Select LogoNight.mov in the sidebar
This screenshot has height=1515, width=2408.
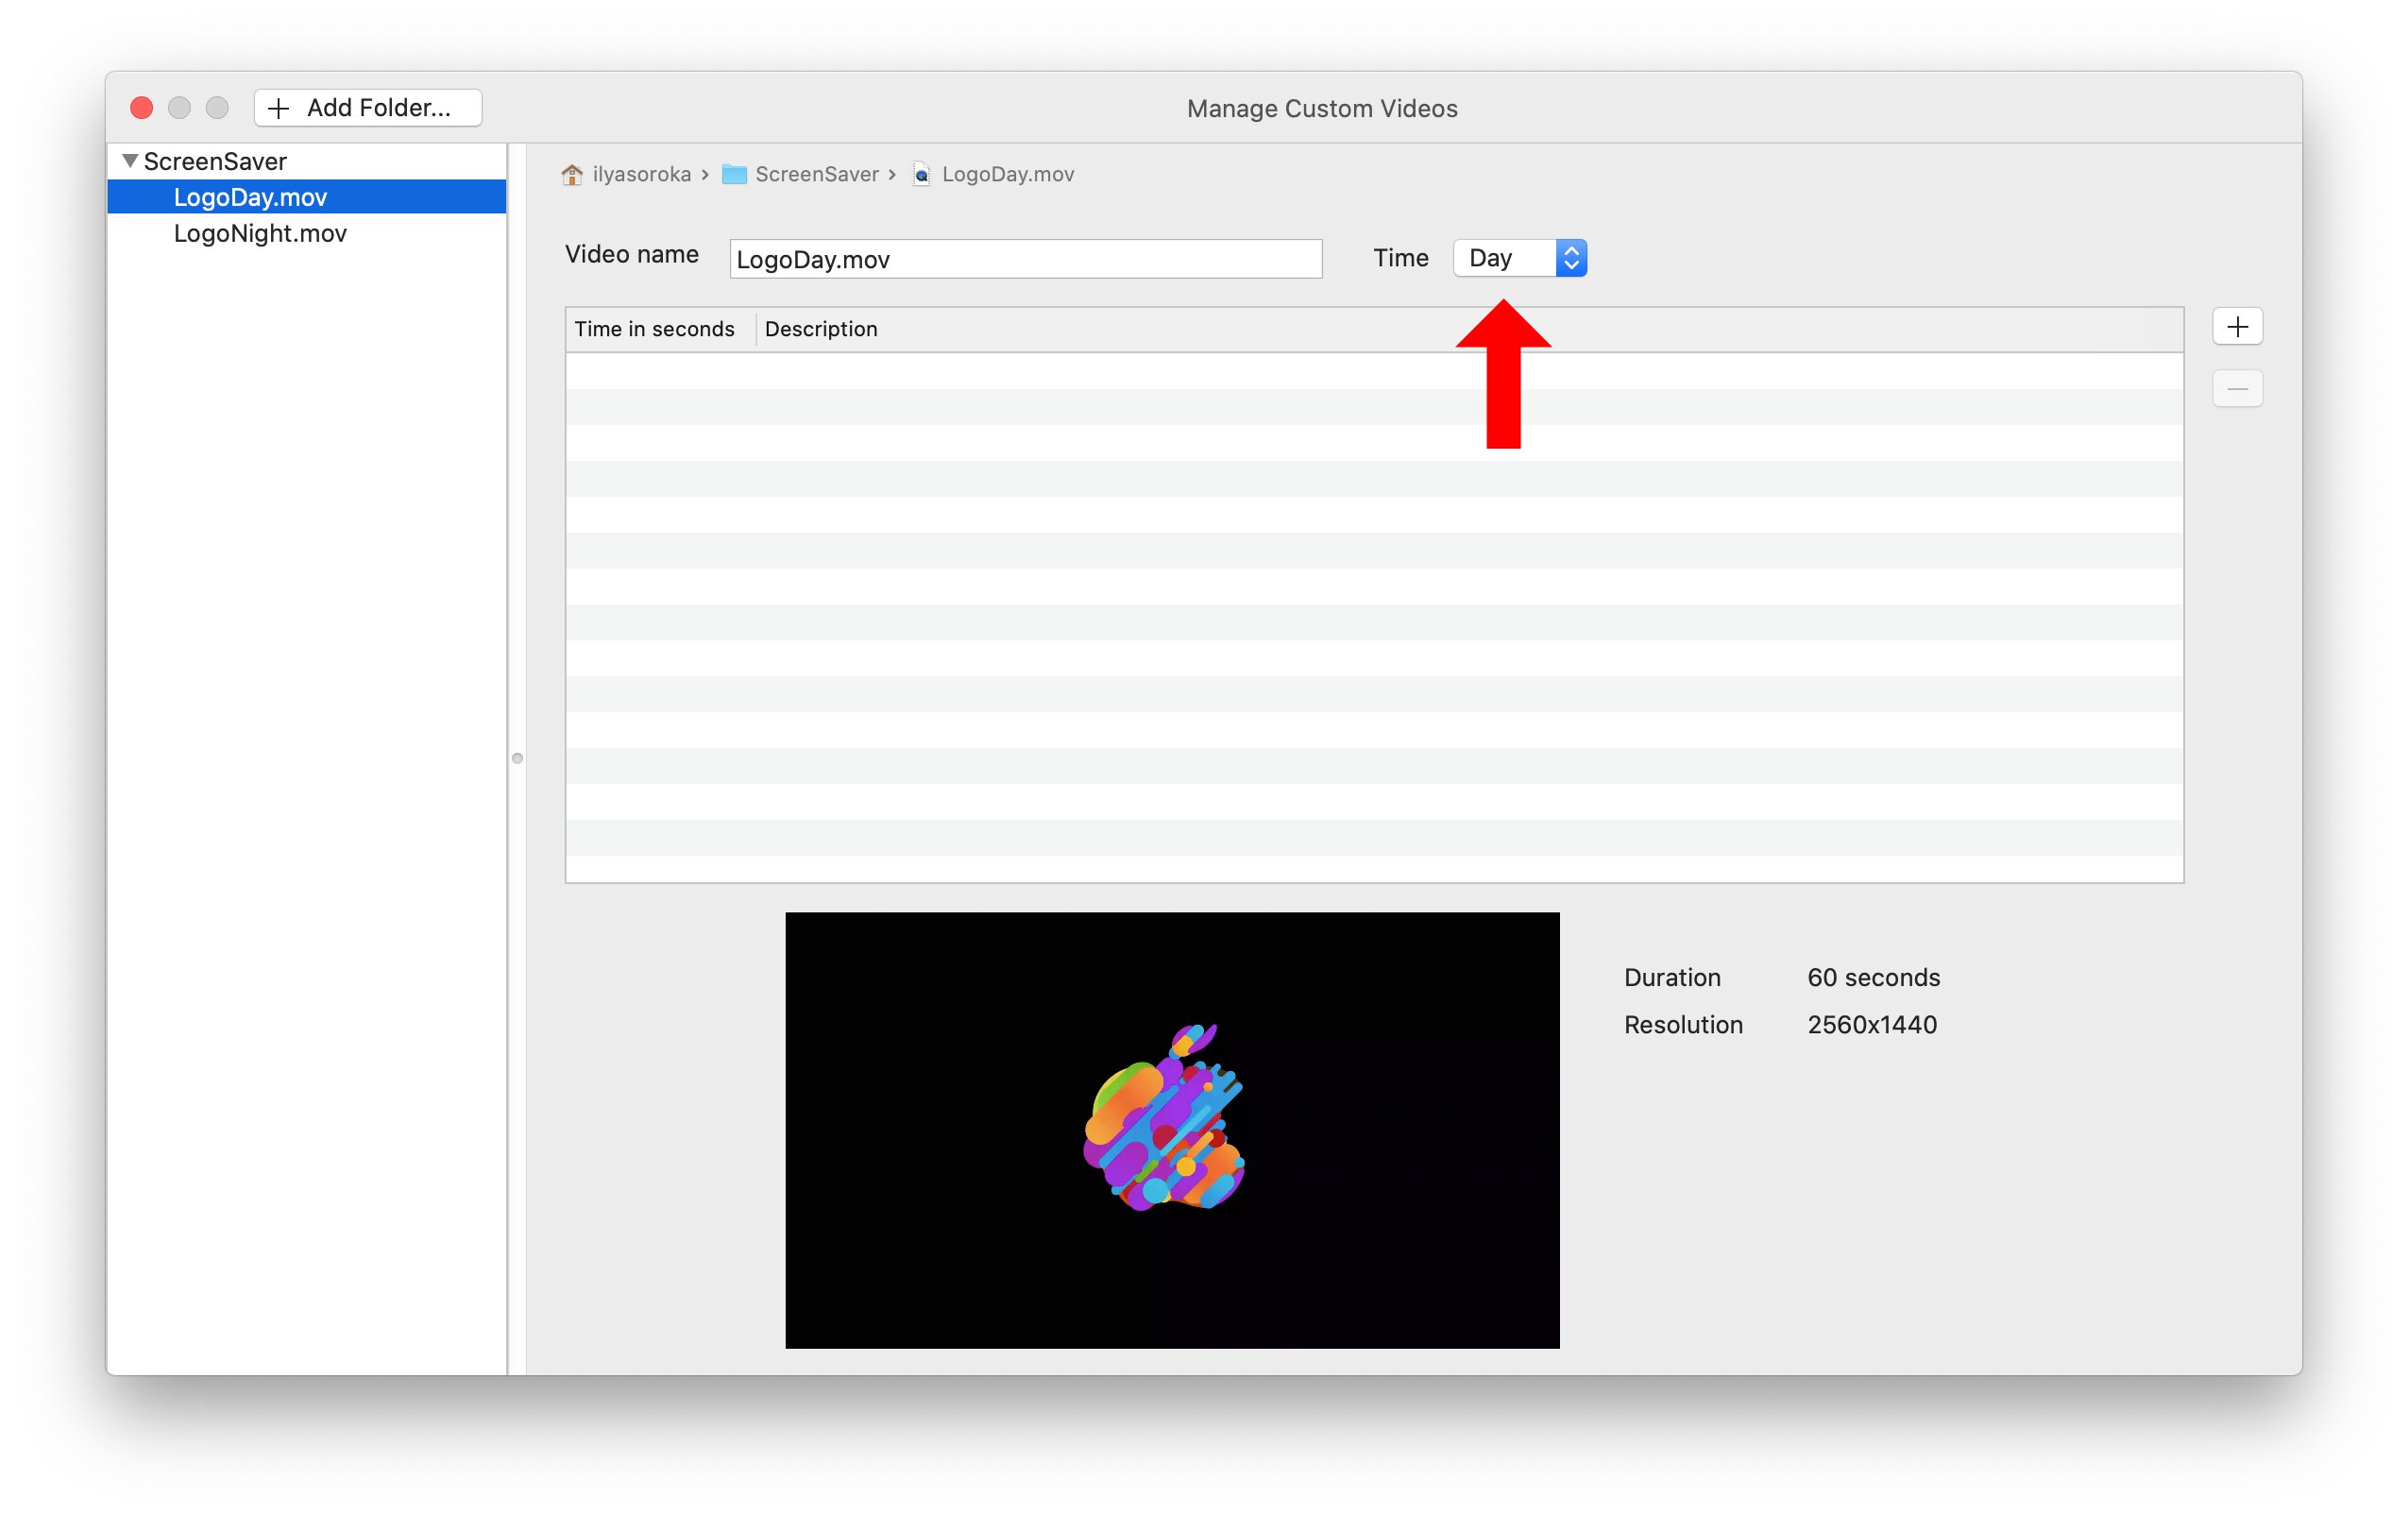[260, 233]
